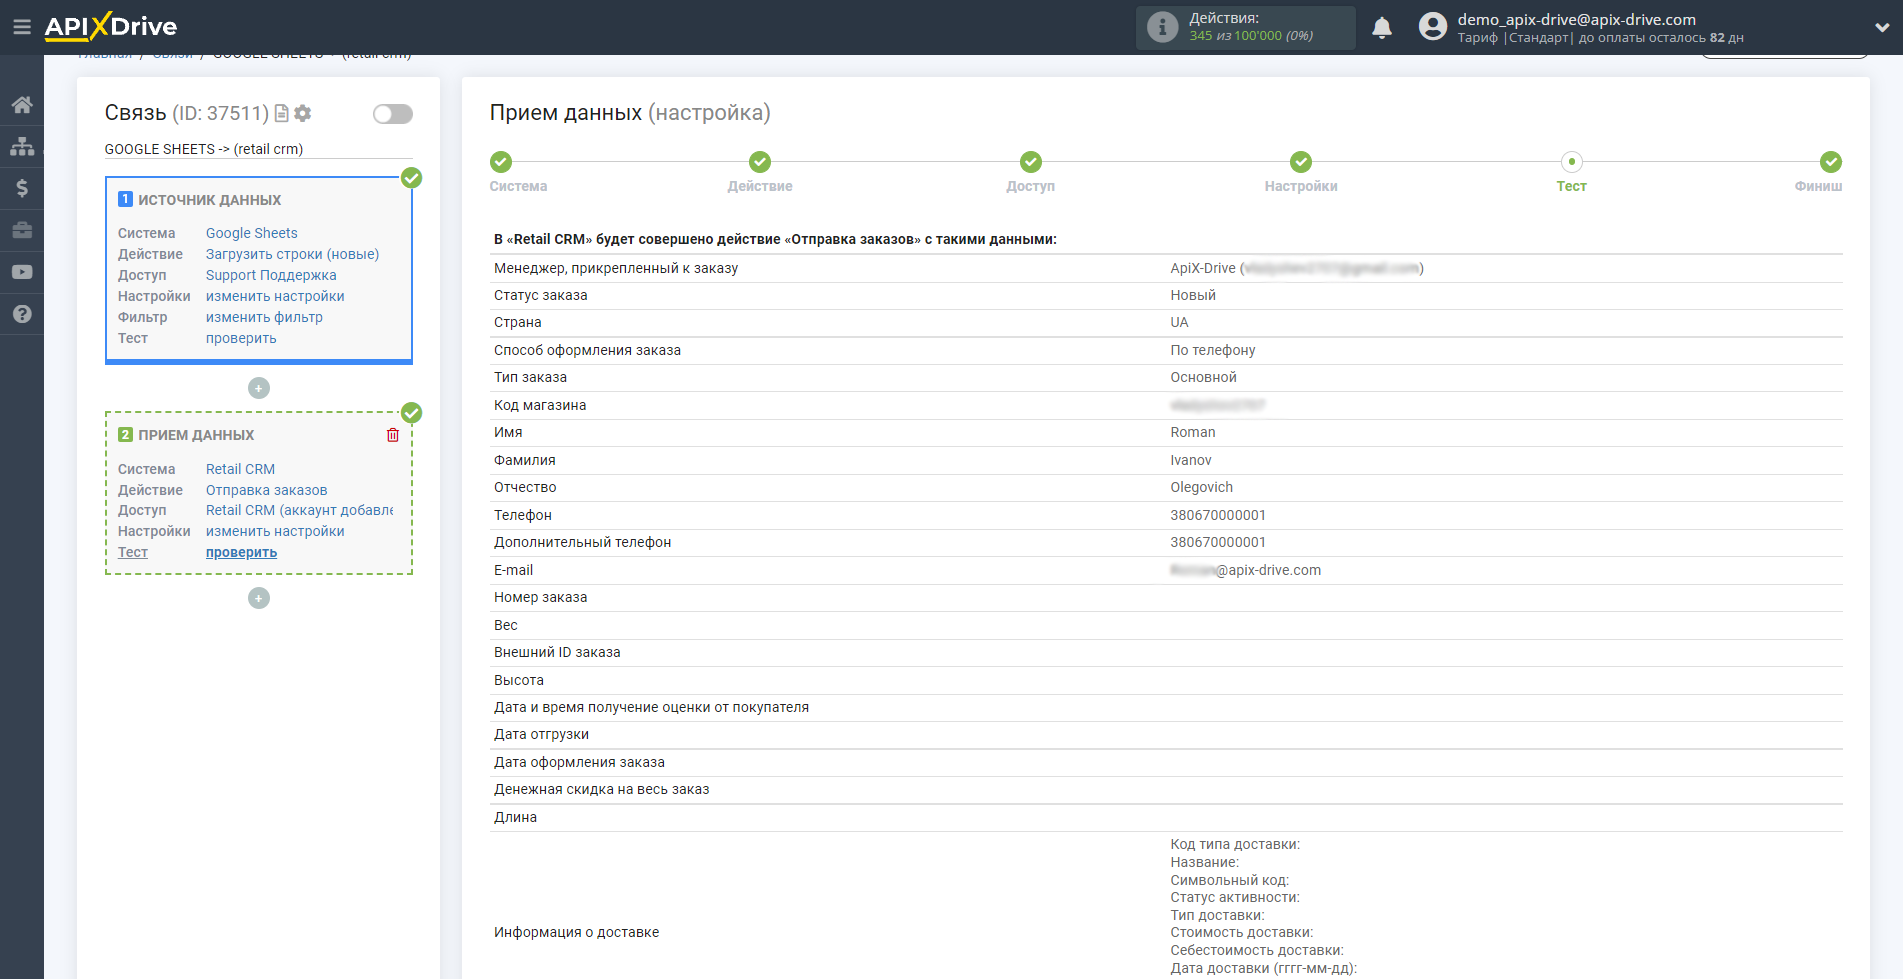This screenshot has height=979, width=1903.
Task: Click the E-mail row label
Action: pyautogui.click(x=513, y=570)
